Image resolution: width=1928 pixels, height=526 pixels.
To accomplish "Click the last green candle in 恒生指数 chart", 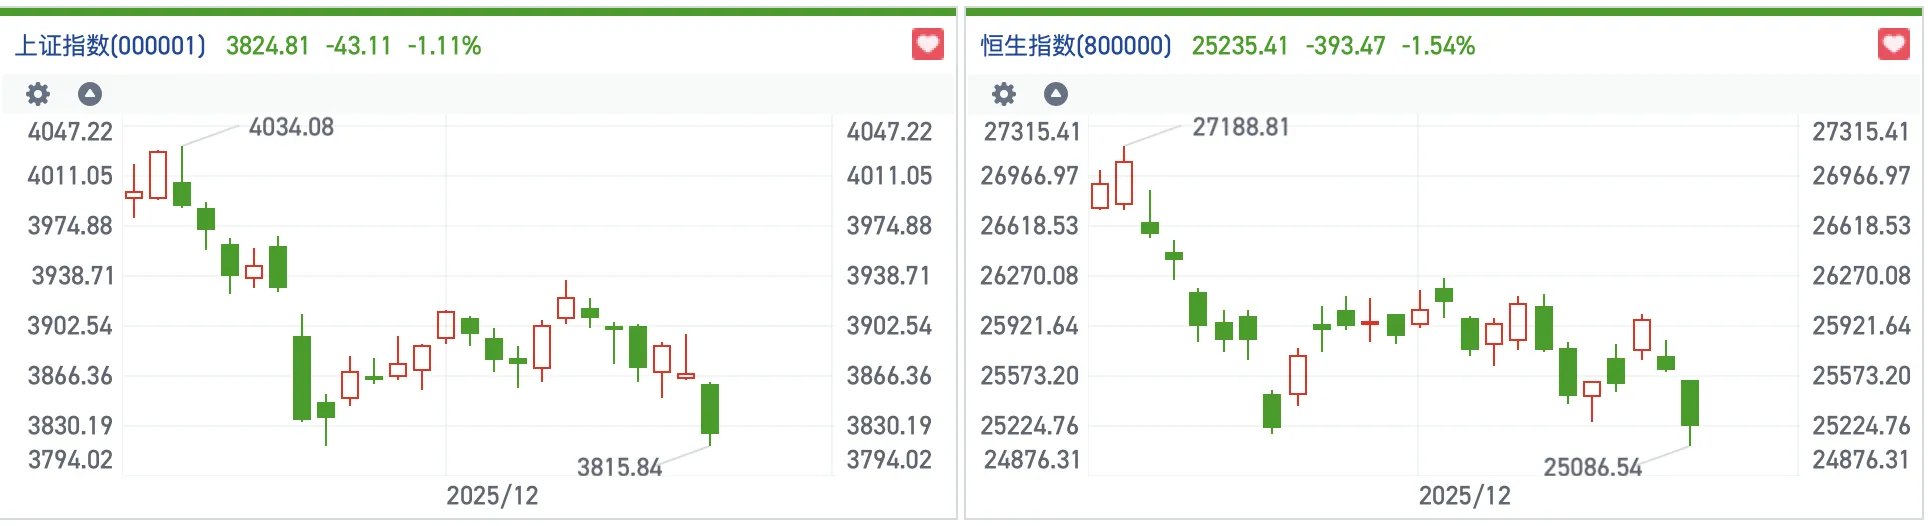I will point(1690,403).
